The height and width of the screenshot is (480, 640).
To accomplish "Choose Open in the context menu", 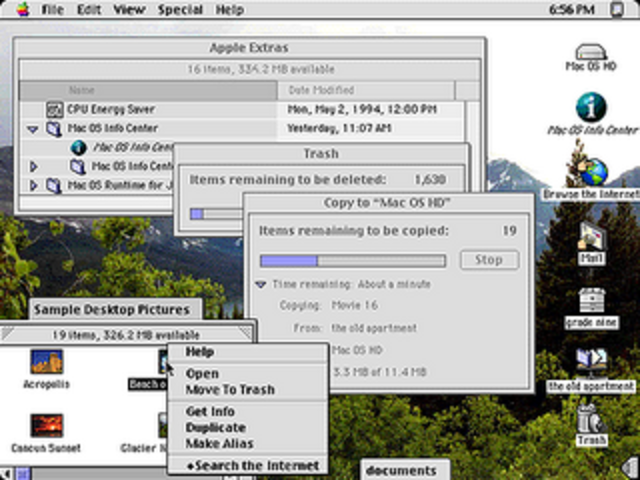I will [248, 373].
